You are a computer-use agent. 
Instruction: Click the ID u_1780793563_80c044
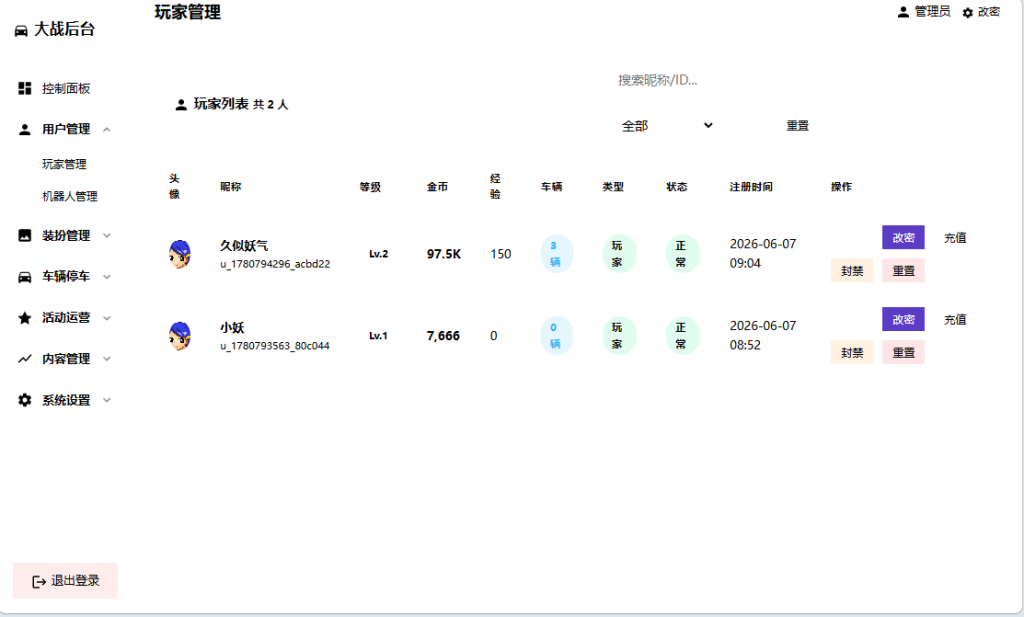[274, 345]
